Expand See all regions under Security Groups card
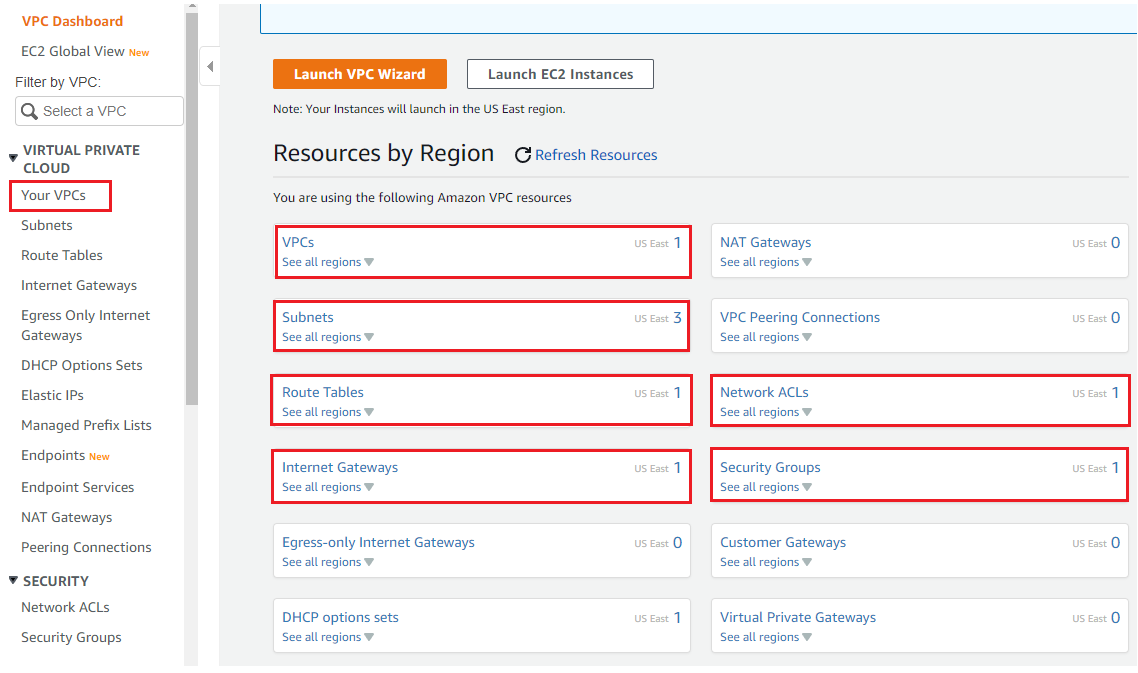Screen dimensions: 1138x673 [x=766, y=487]
